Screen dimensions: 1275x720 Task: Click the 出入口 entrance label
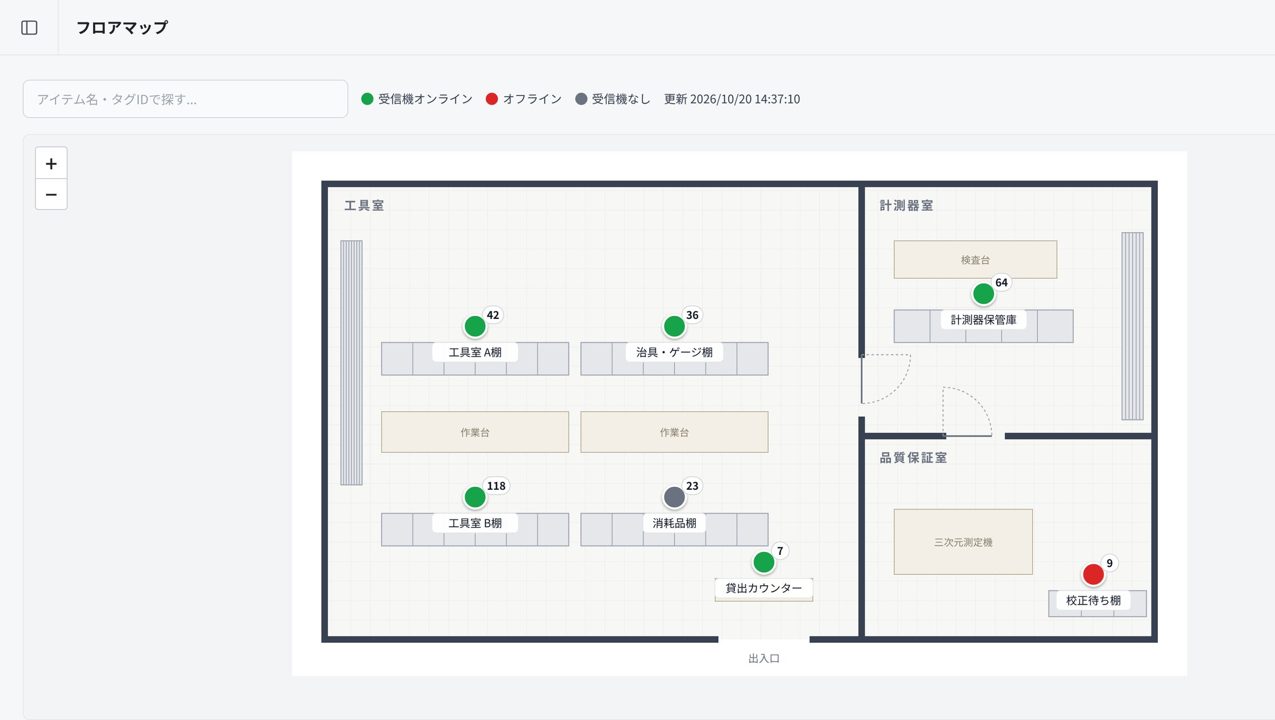click(x=764, y=658)
